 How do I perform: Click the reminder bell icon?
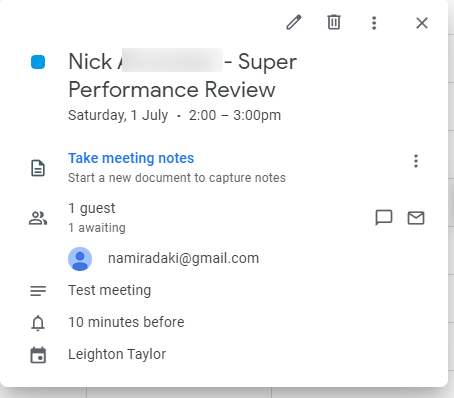coord(38,323)
